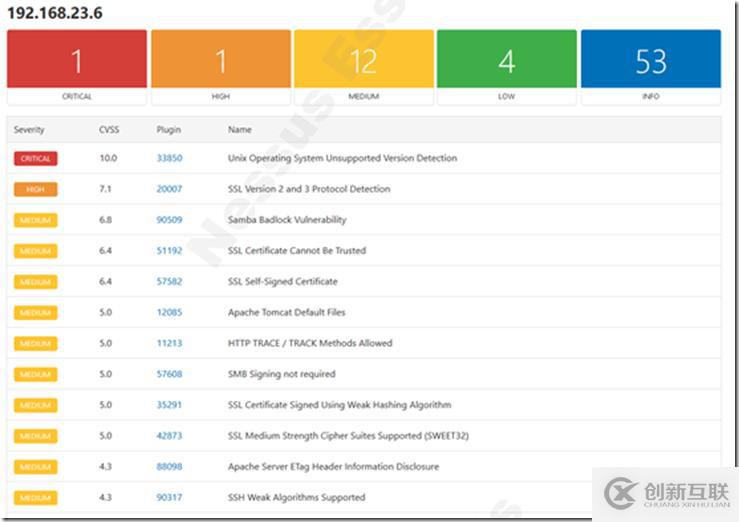Image resolution: width=739 pixels, height=522 pixels.
Task: Click plugin 11213 link
Action: pyautogui.click(x=169, y=343)
